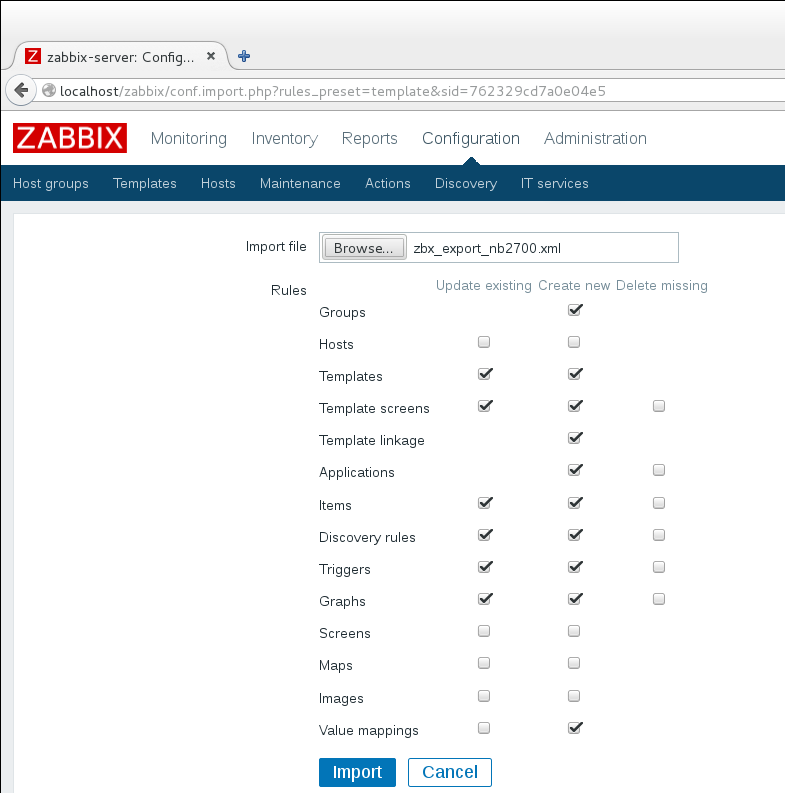The image size is (785, 793).
Task: Click the Update existing column header
Action: (x=484, y=285)
